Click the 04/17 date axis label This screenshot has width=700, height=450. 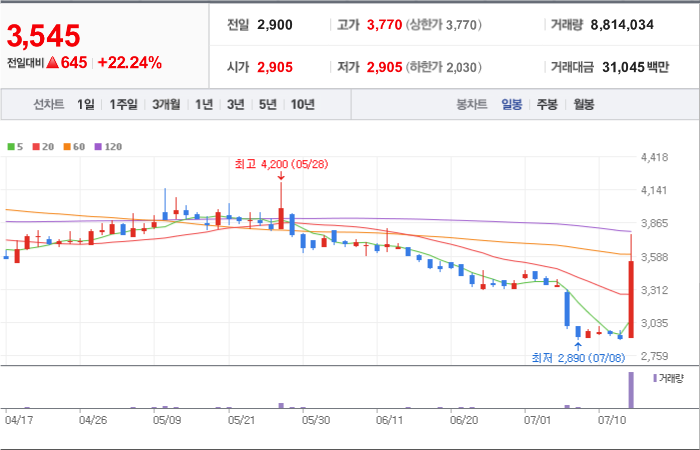tap(19, 420)
